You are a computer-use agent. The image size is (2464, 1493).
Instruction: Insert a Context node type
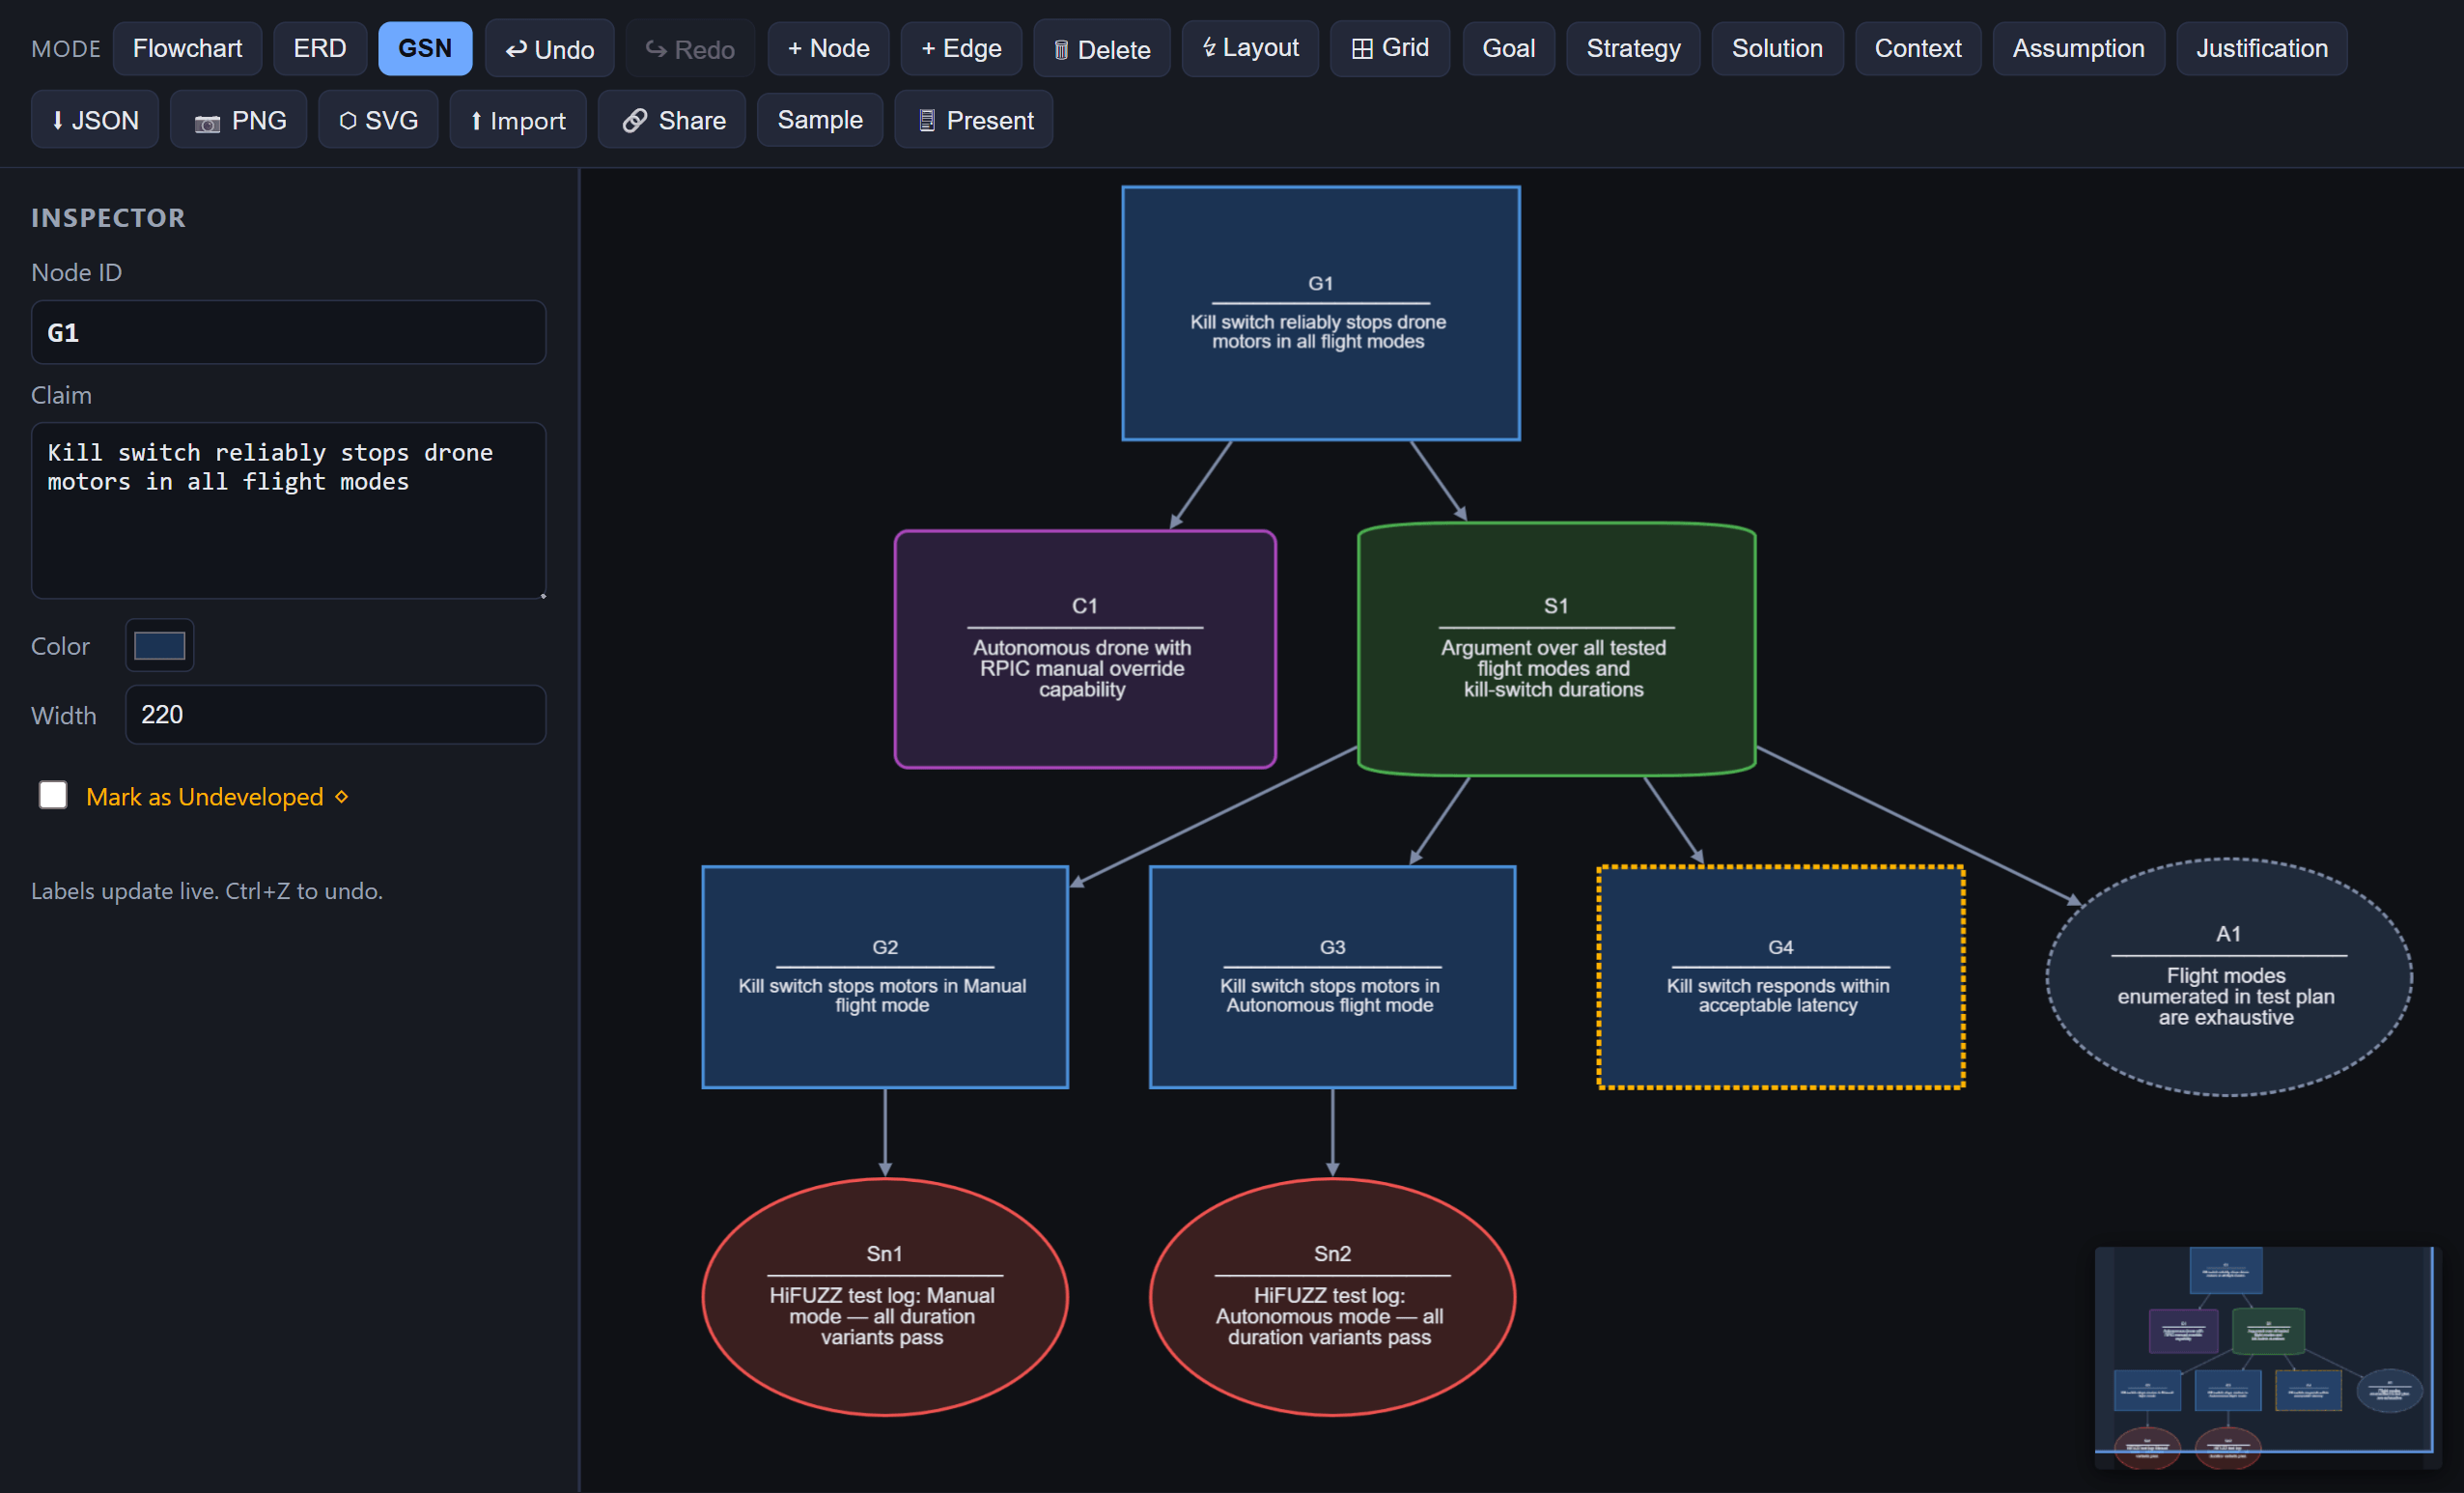pyautogui.click(x=1917, y=48)
